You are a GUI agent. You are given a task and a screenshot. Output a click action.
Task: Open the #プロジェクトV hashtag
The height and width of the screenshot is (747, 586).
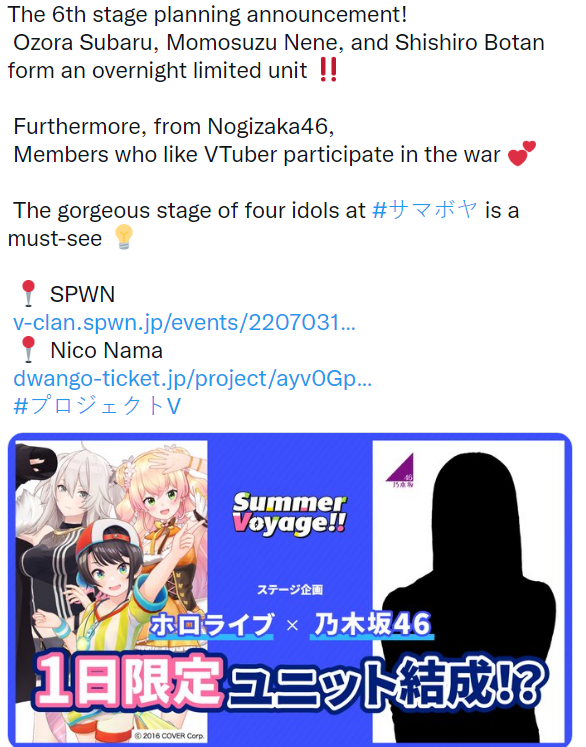point(97,406)
